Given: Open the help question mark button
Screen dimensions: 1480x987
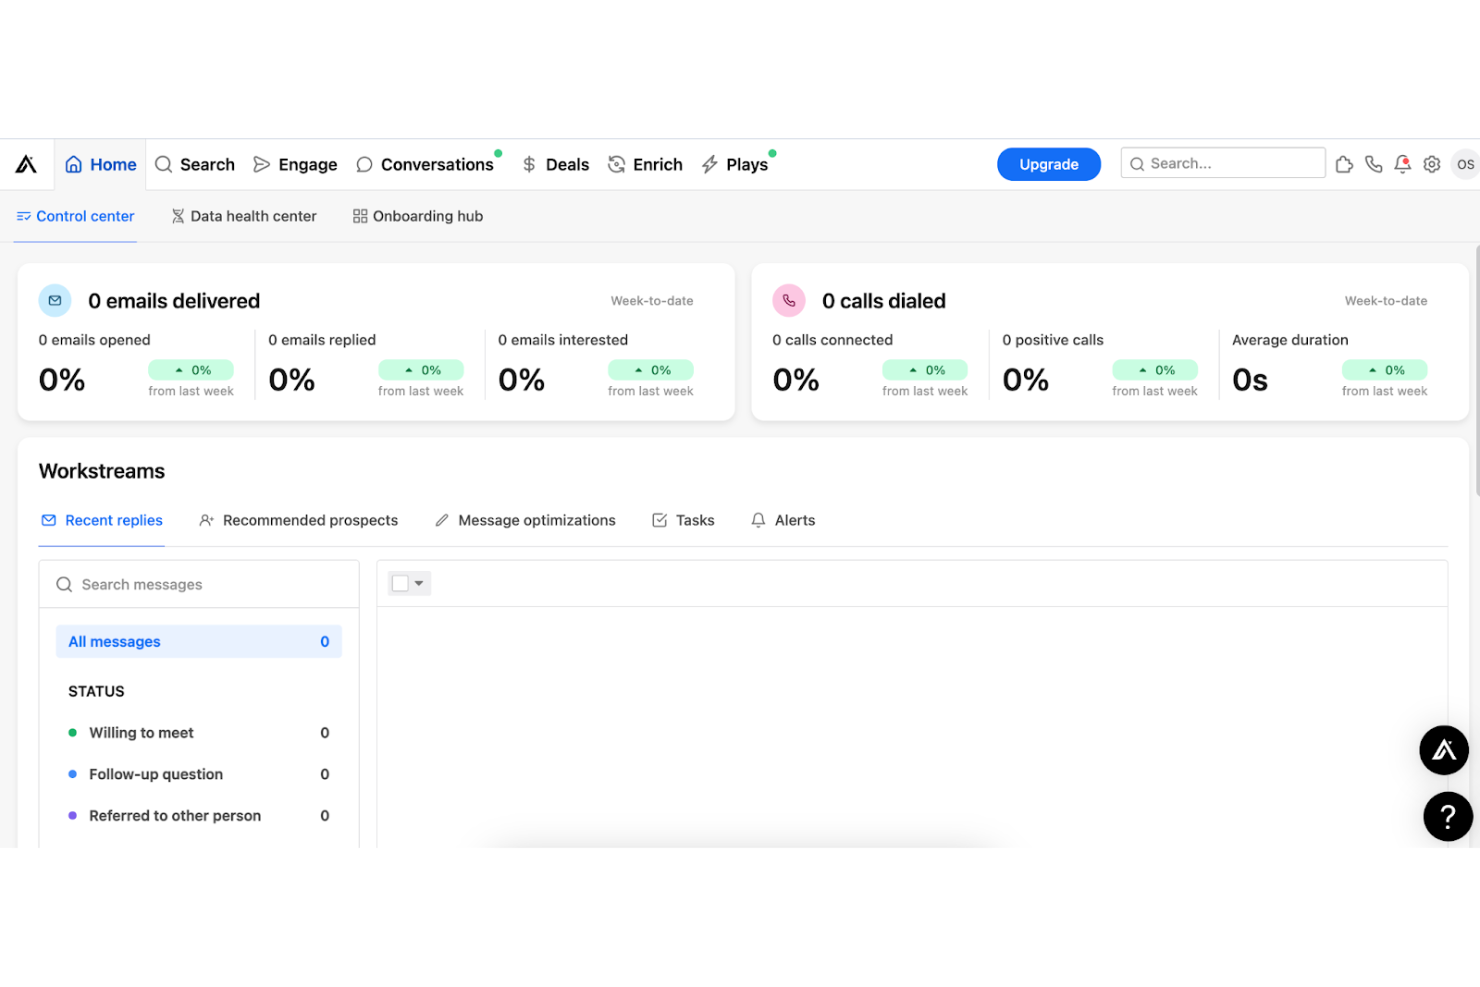Looking at the screenshot, I should (x=1448, y=817).
